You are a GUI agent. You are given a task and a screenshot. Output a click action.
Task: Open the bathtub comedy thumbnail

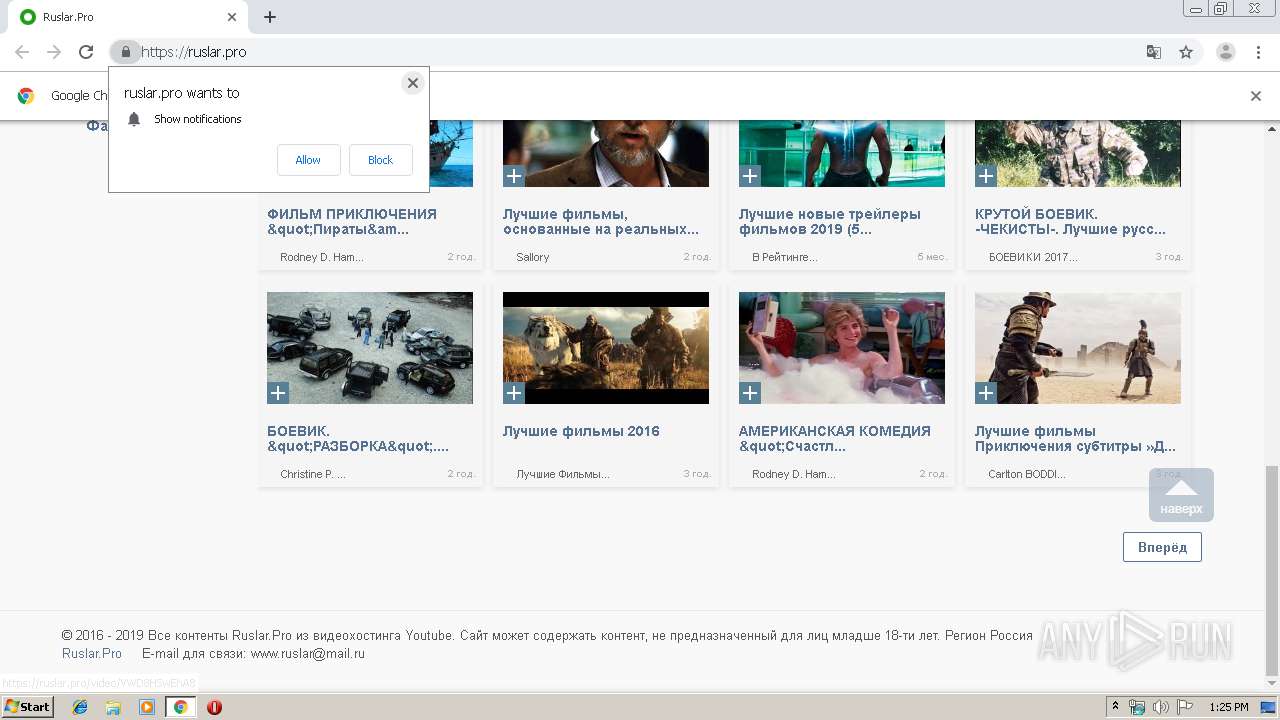pos(842,348)
